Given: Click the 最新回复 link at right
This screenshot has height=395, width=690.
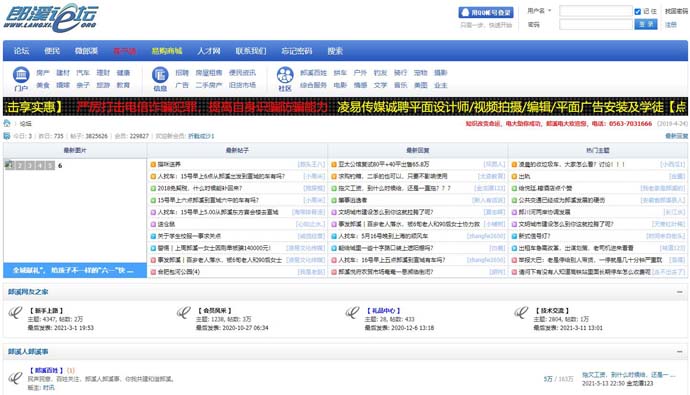Looking at the screenshot, I should tap(676, 136).
